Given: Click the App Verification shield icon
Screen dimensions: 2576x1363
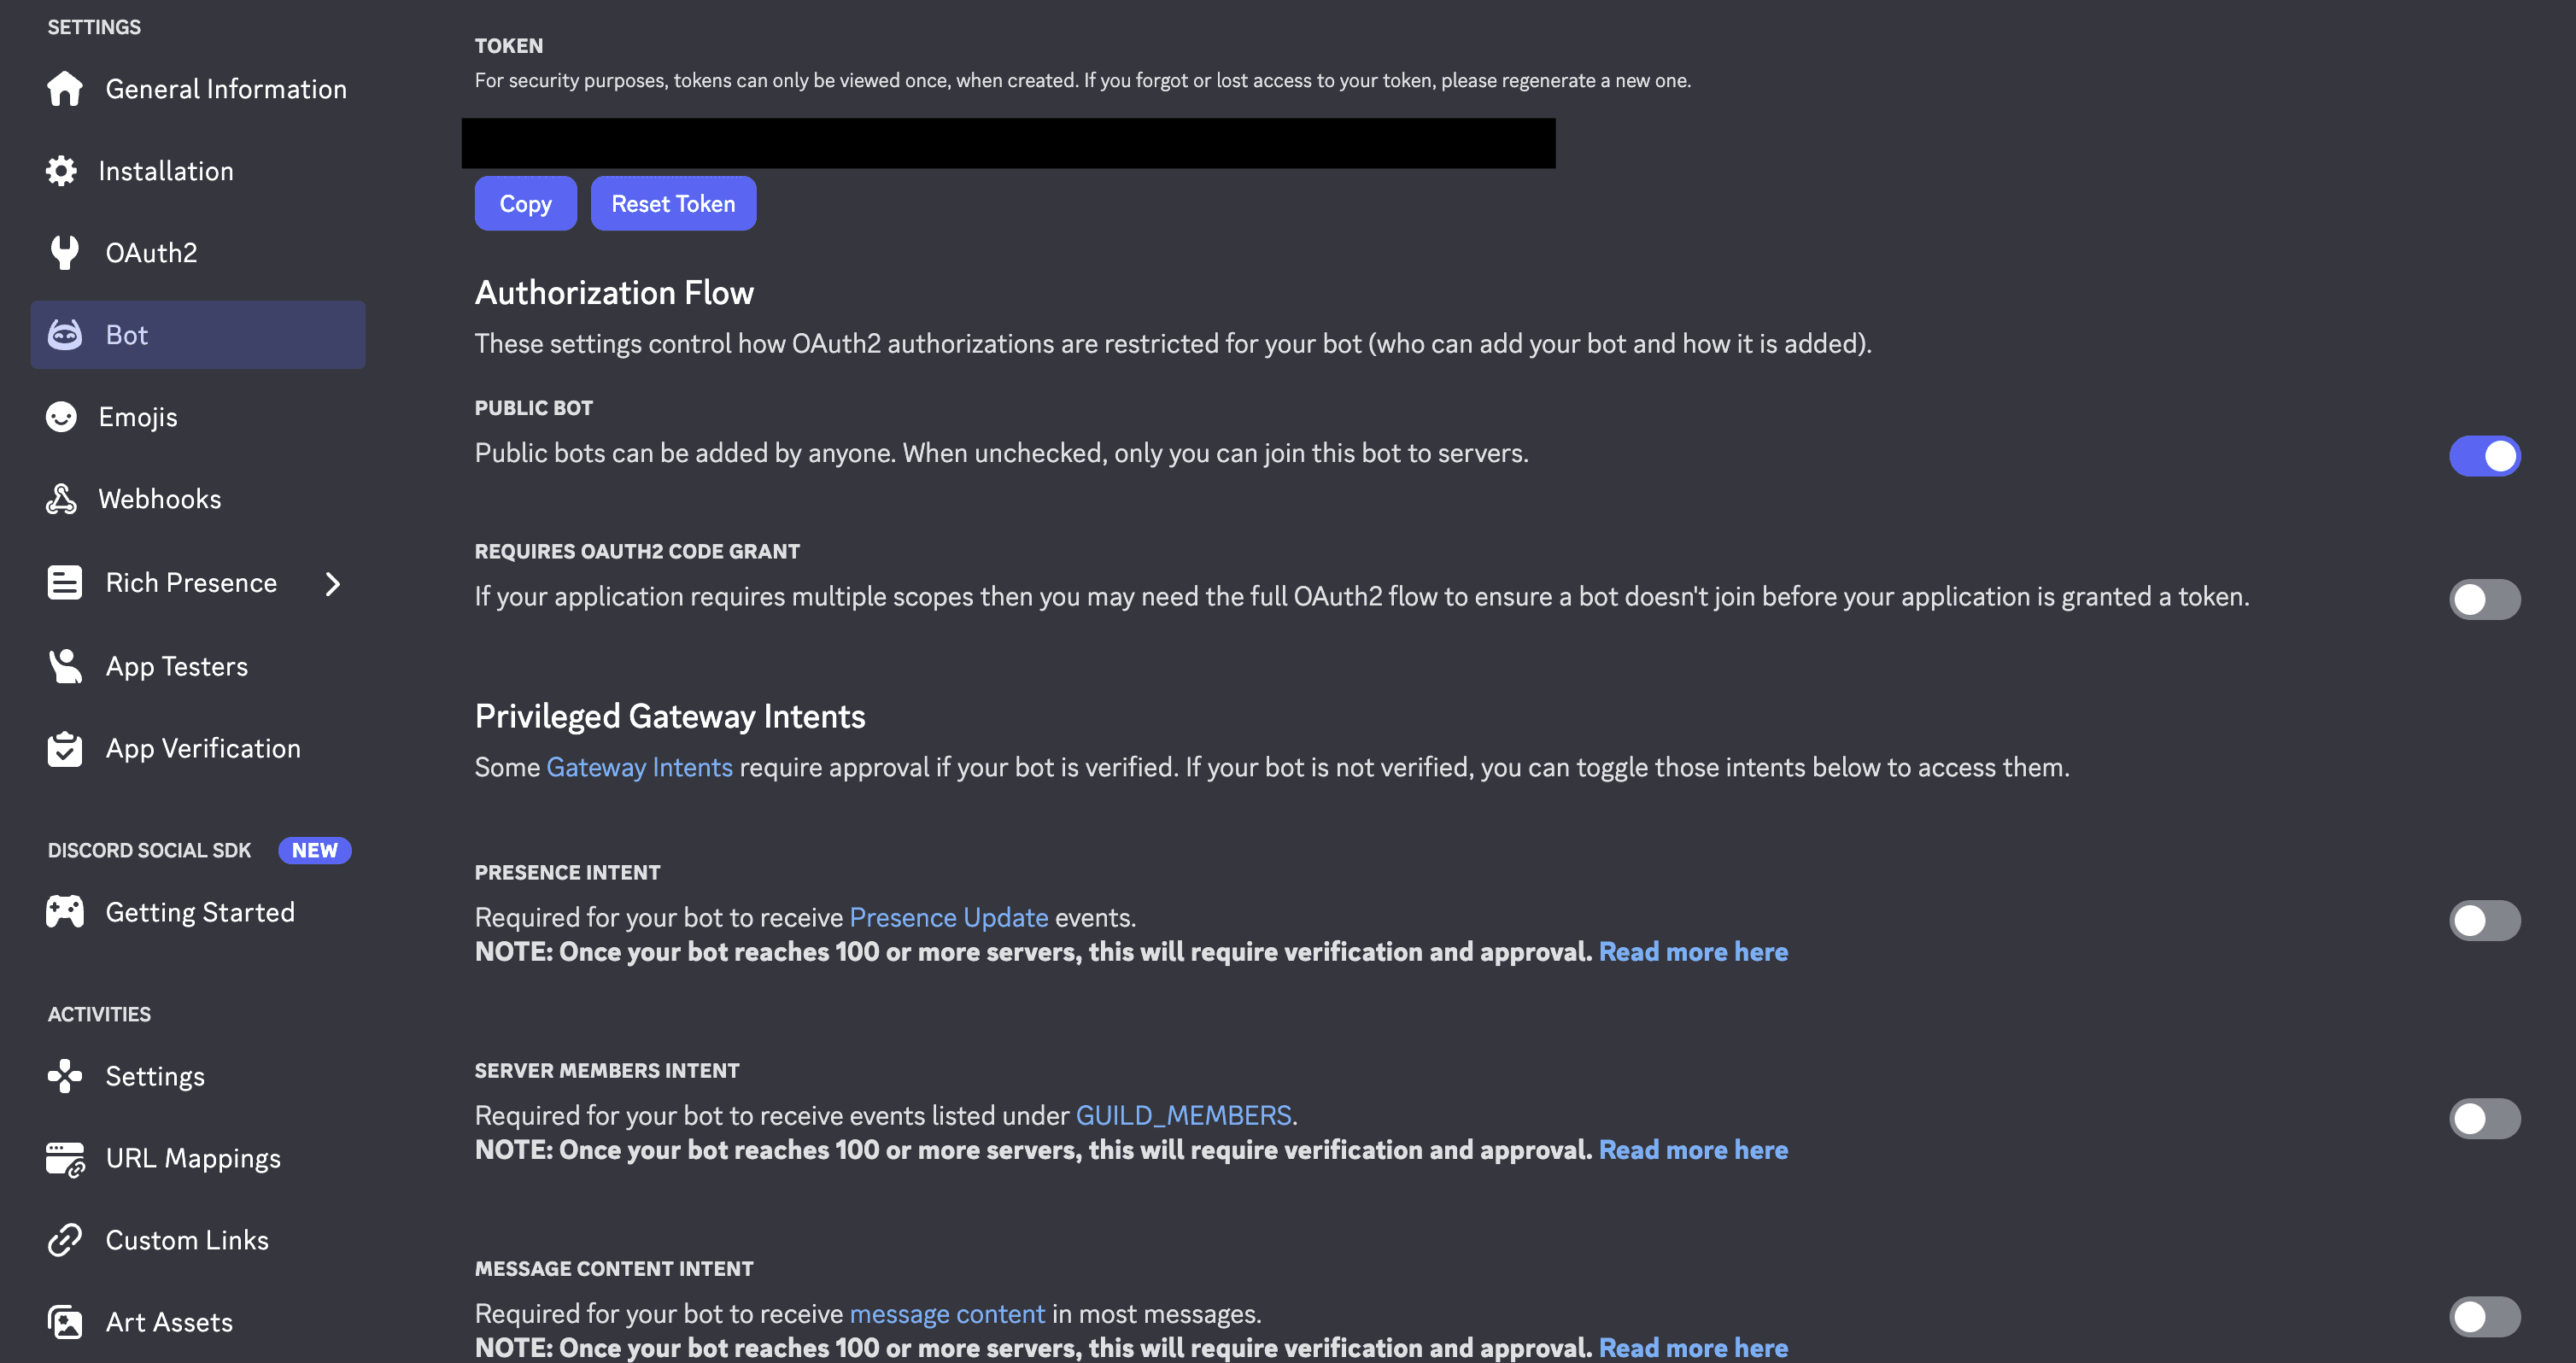Looking at the screenshot, I should point(64,748).
